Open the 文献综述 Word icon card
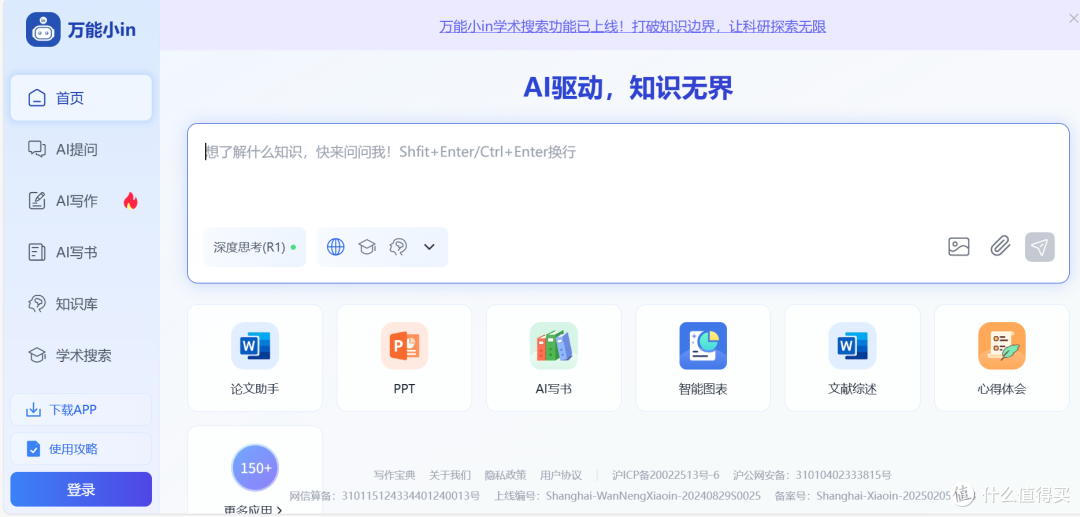This screenshot has width=1080, height=517. [853, 358]
